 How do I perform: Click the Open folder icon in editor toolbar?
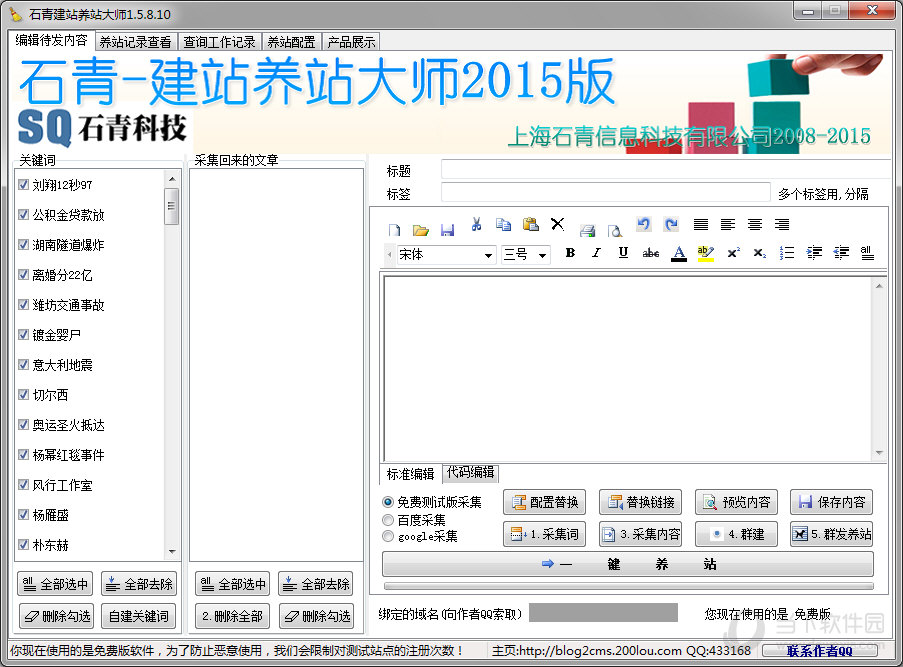[x=421, y=230]
